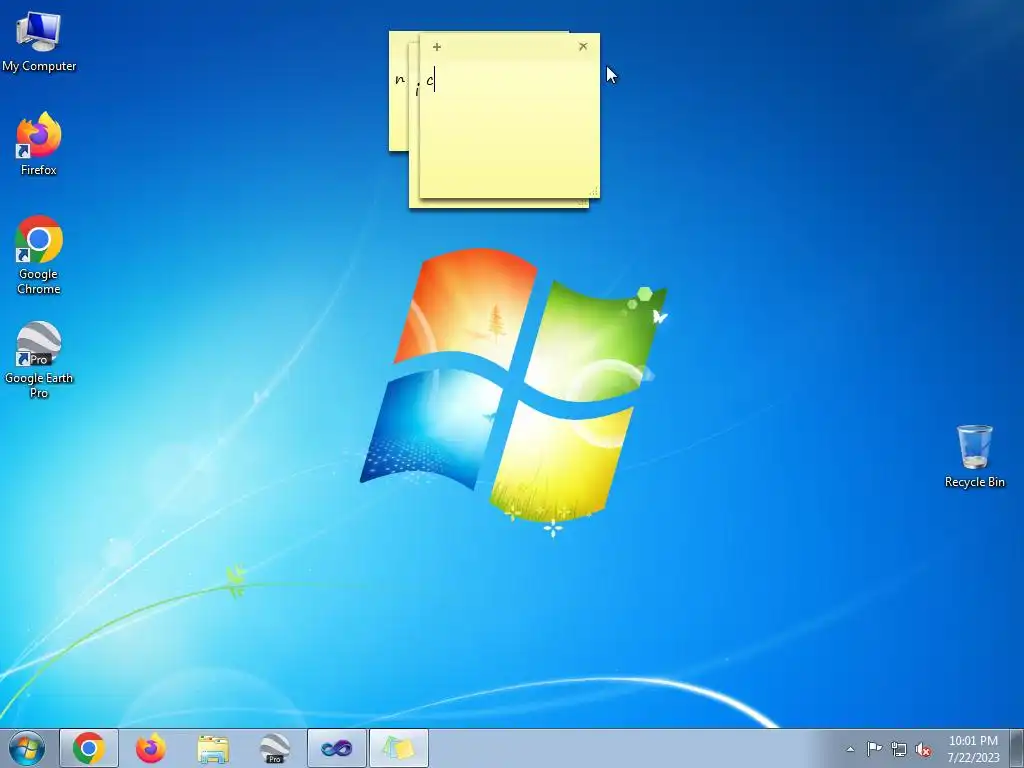Select the Google Chrome desktop shortcut
Screen dimensions: 1024x768
[x=39, y=255]
